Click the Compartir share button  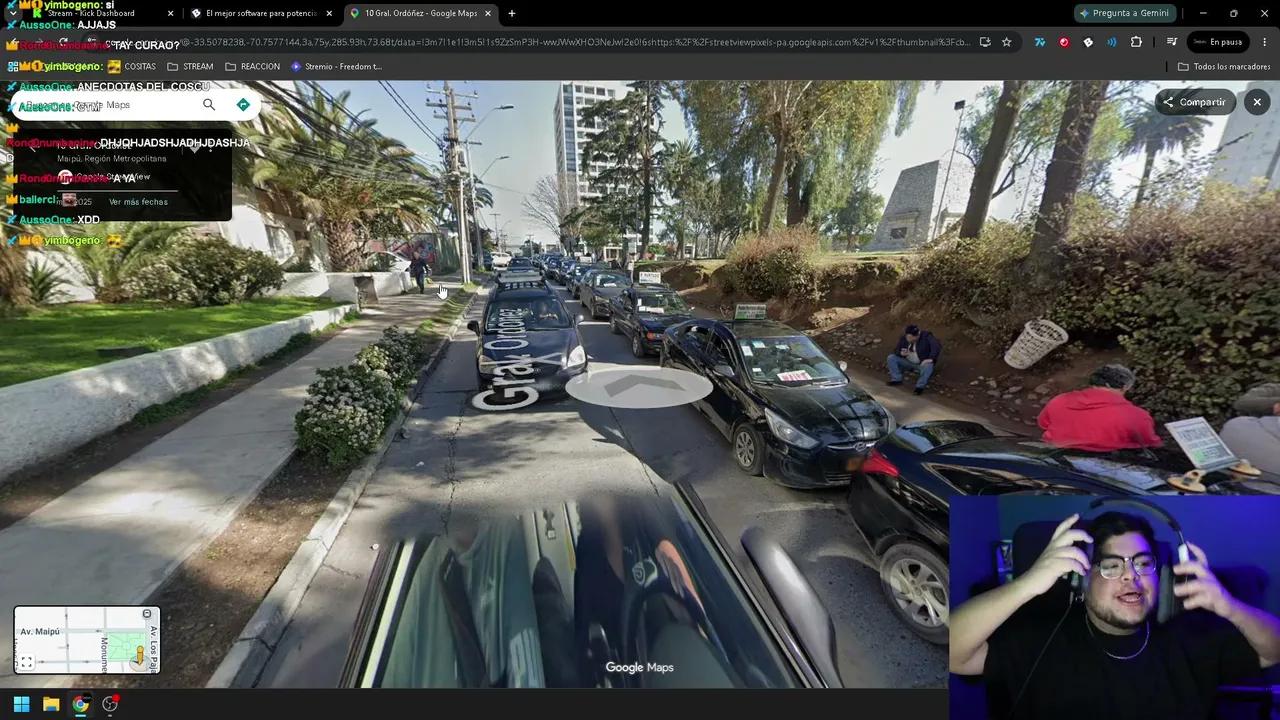click(1194, 102)
